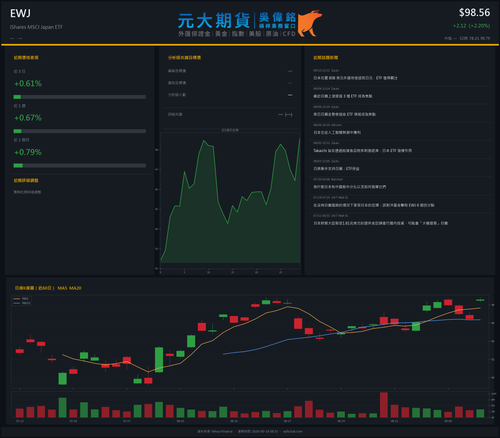This screenshot has width=500, height=438.
Task: Click the red dash in analyst target panel
Action: coord(290,83)
